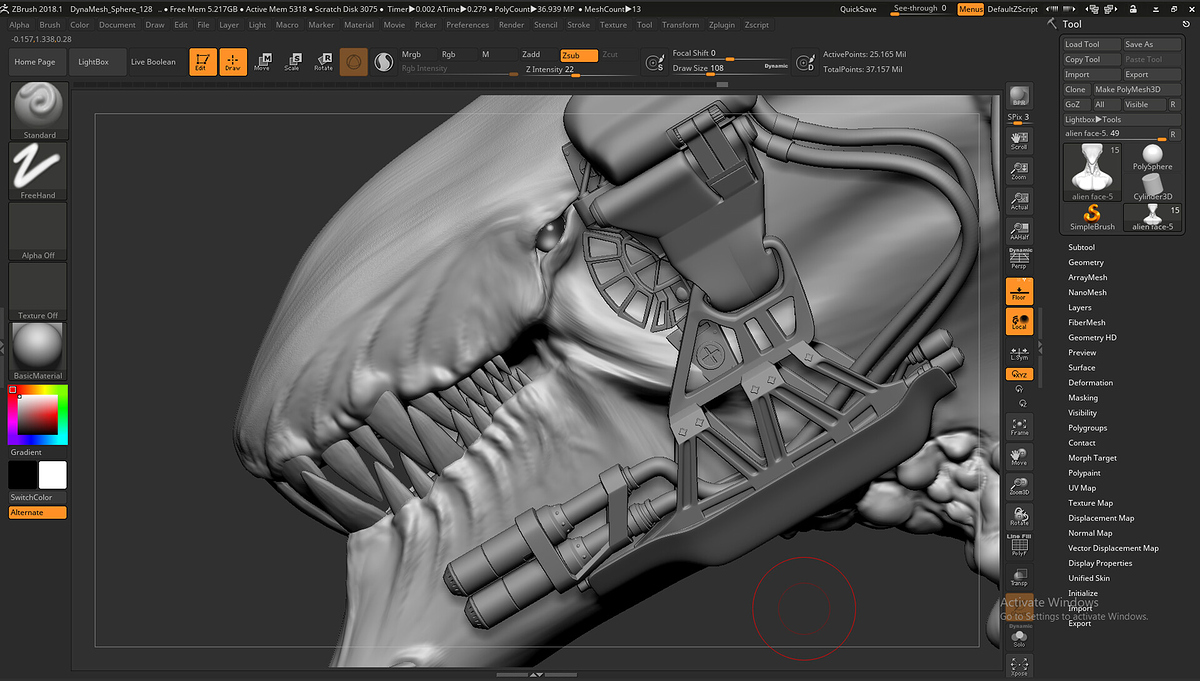Open the Standard brush selector
The width and height of the screenshot is (1200, 681).
(x=39, y=111)
